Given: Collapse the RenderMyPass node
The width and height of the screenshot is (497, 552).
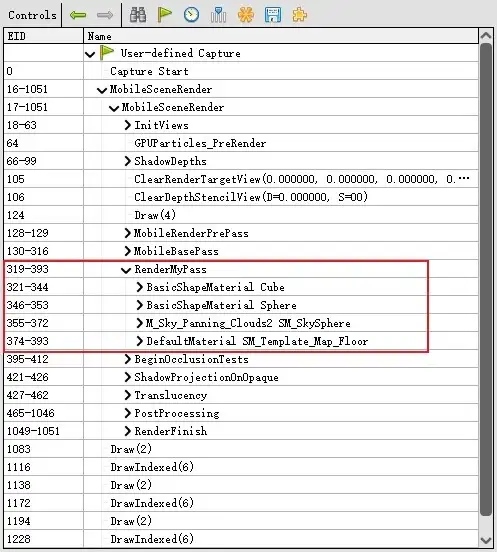Looking at the screenshot, I should 126,270.
